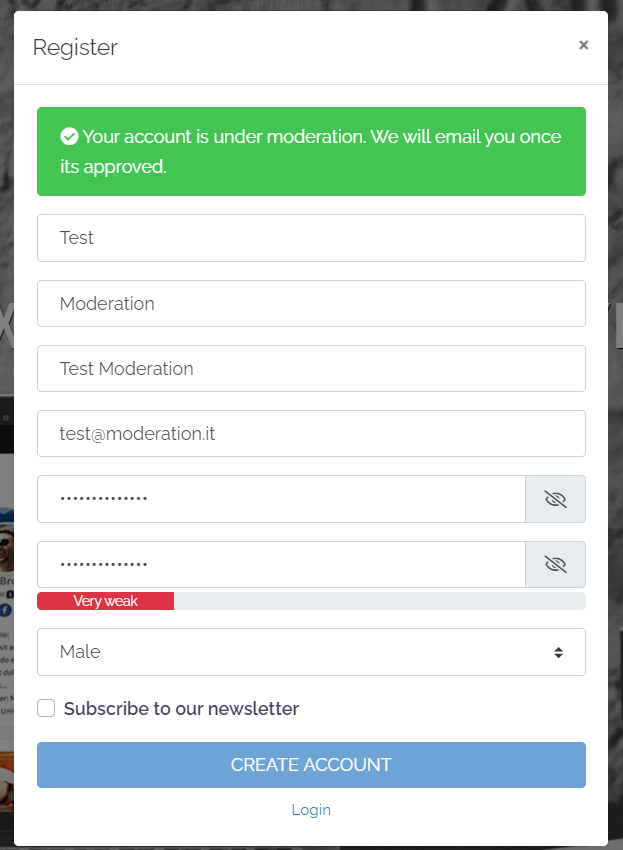Click the Register dialog title
This screenshot has height=850, width=623.
pyautogui.click(x=75, y=47)
